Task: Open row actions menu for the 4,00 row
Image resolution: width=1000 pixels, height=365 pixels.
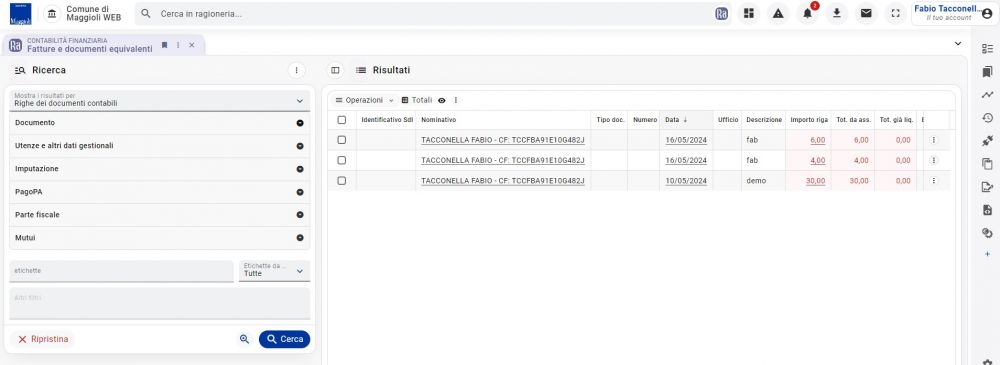Action: pos(934,160)
